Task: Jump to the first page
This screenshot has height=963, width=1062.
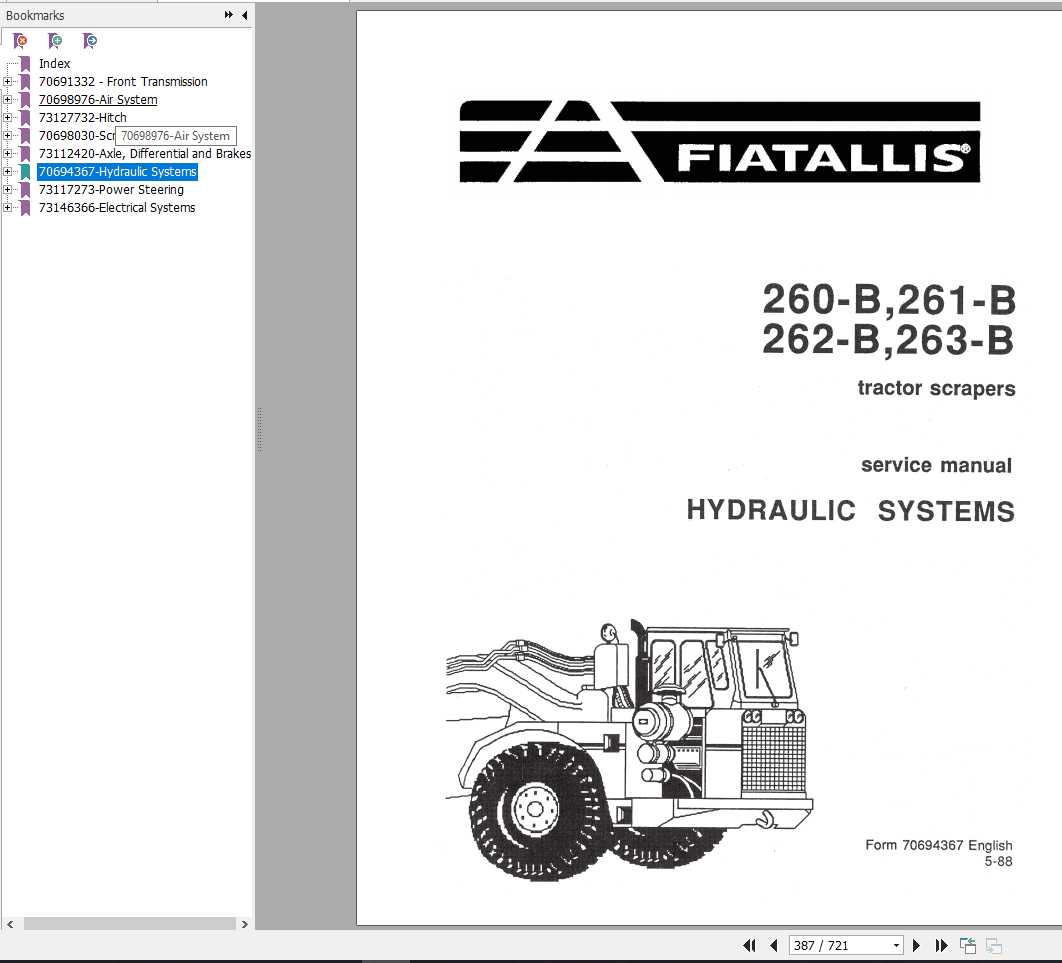Action: (750, 945)
